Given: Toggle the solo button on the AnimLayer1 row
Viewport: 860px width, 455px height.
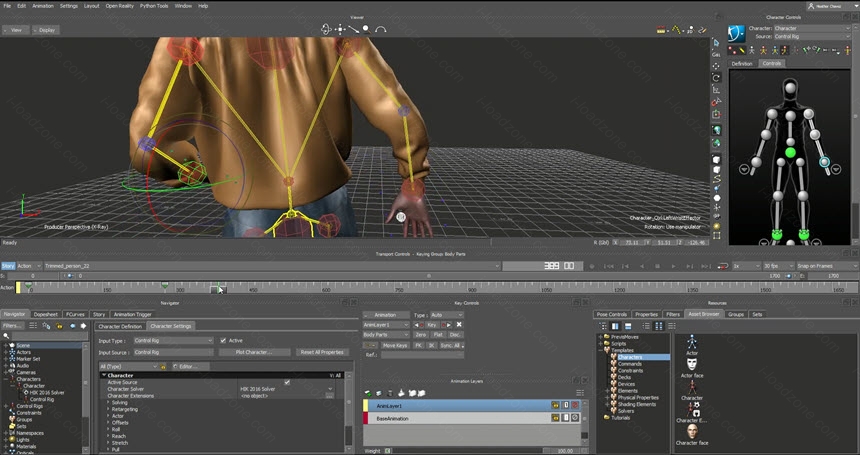Looking at the screenshot, I should coord(565,405).
